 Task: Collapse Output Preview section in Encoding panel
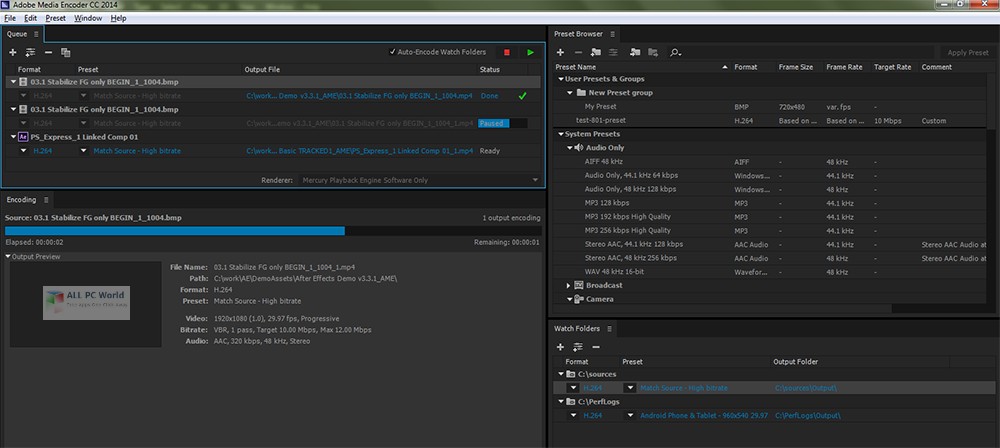(8, 257)
